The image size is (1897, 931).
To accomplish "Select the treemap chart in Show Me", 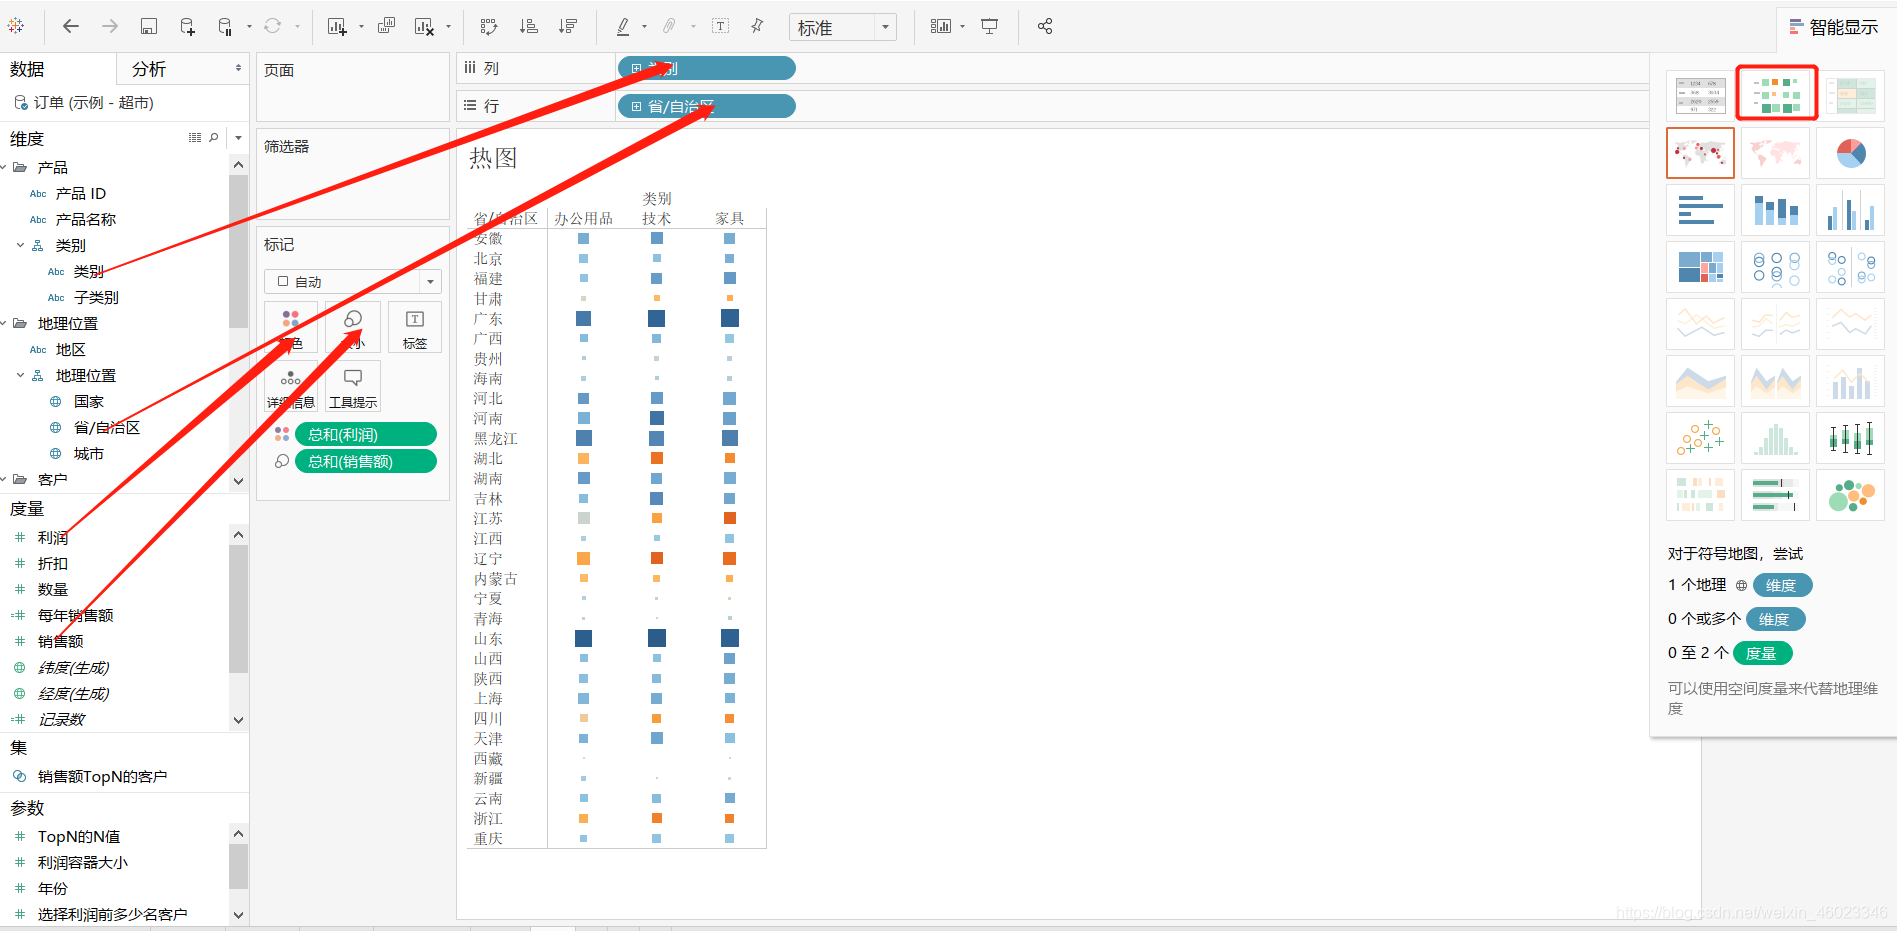I will tap(1701, 267).
